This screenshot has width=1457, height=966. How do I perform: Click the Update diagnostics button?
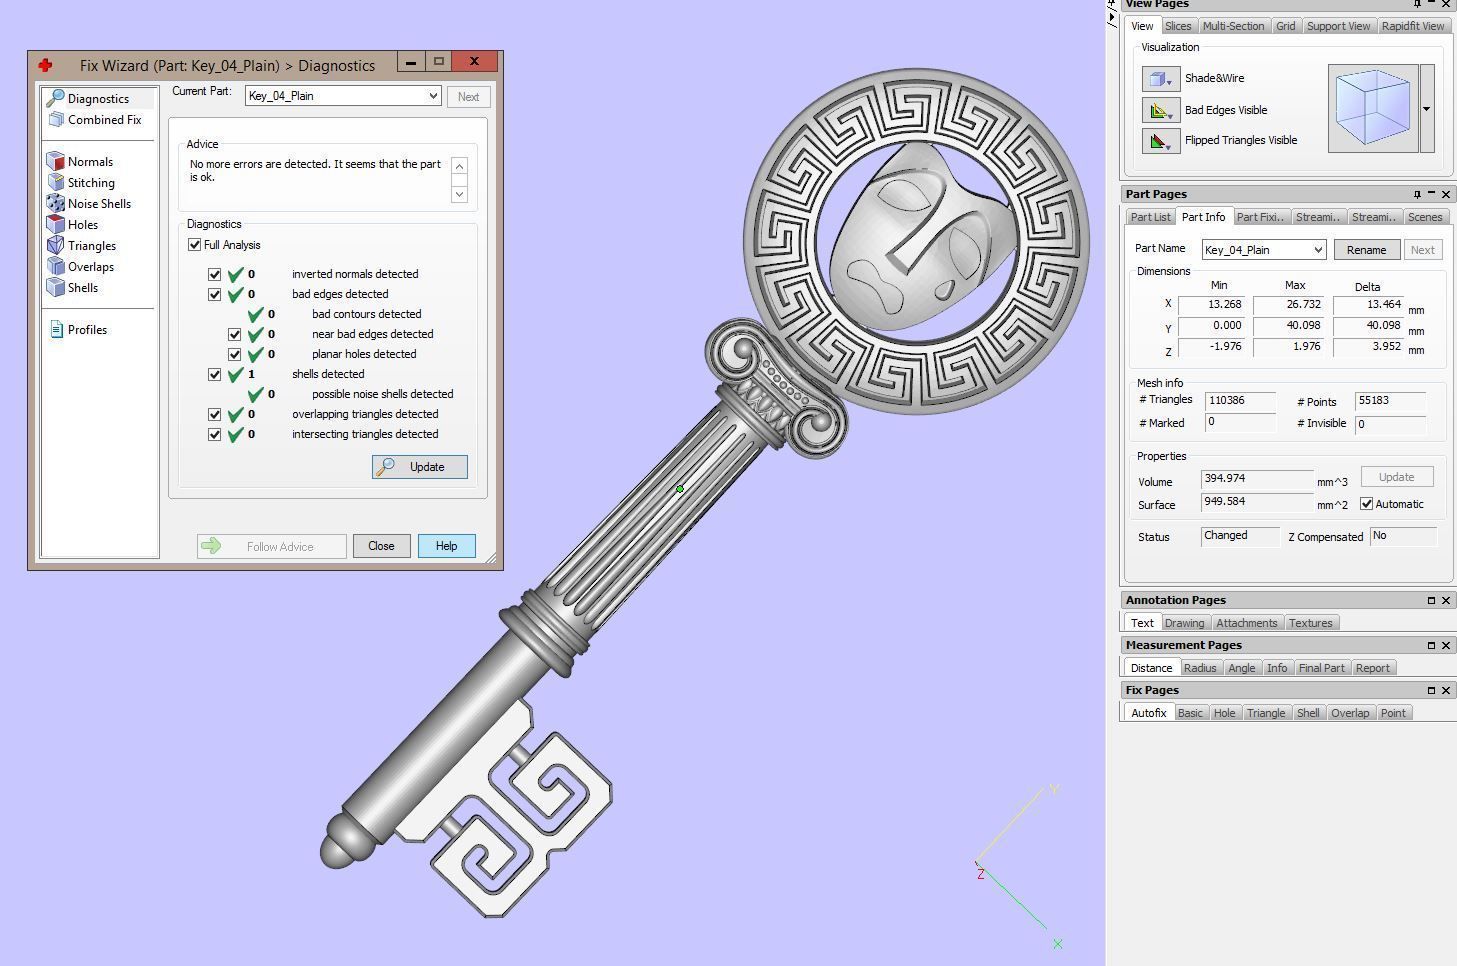coord(419,467)
